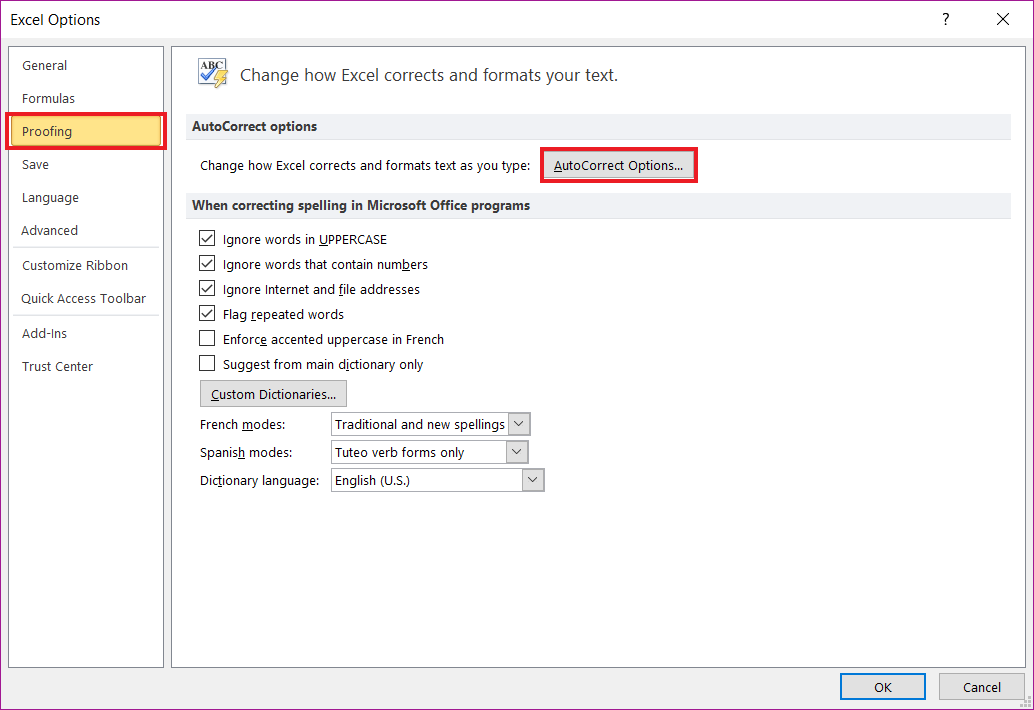
Task: Click the ABC proofing checkmark icon
Action: [x=213, y=73]
